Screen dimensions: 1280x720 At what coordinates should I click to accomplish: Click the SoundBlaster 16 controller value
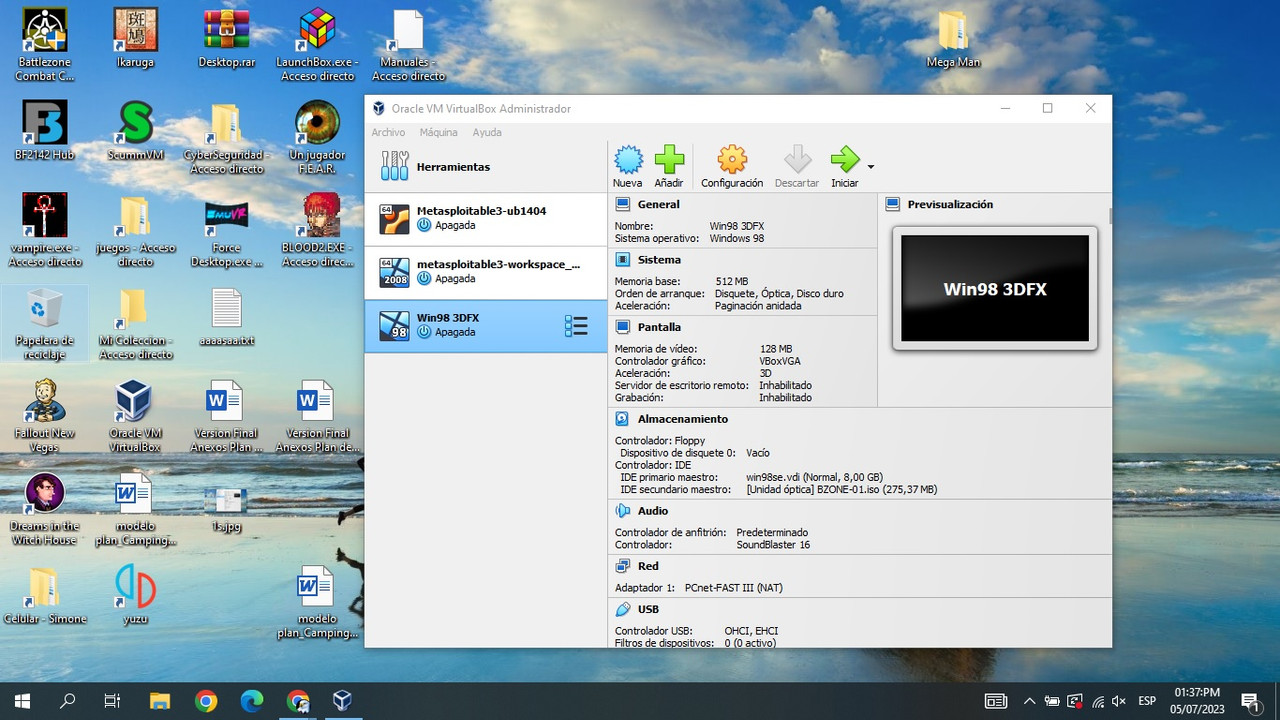[773, 545]
